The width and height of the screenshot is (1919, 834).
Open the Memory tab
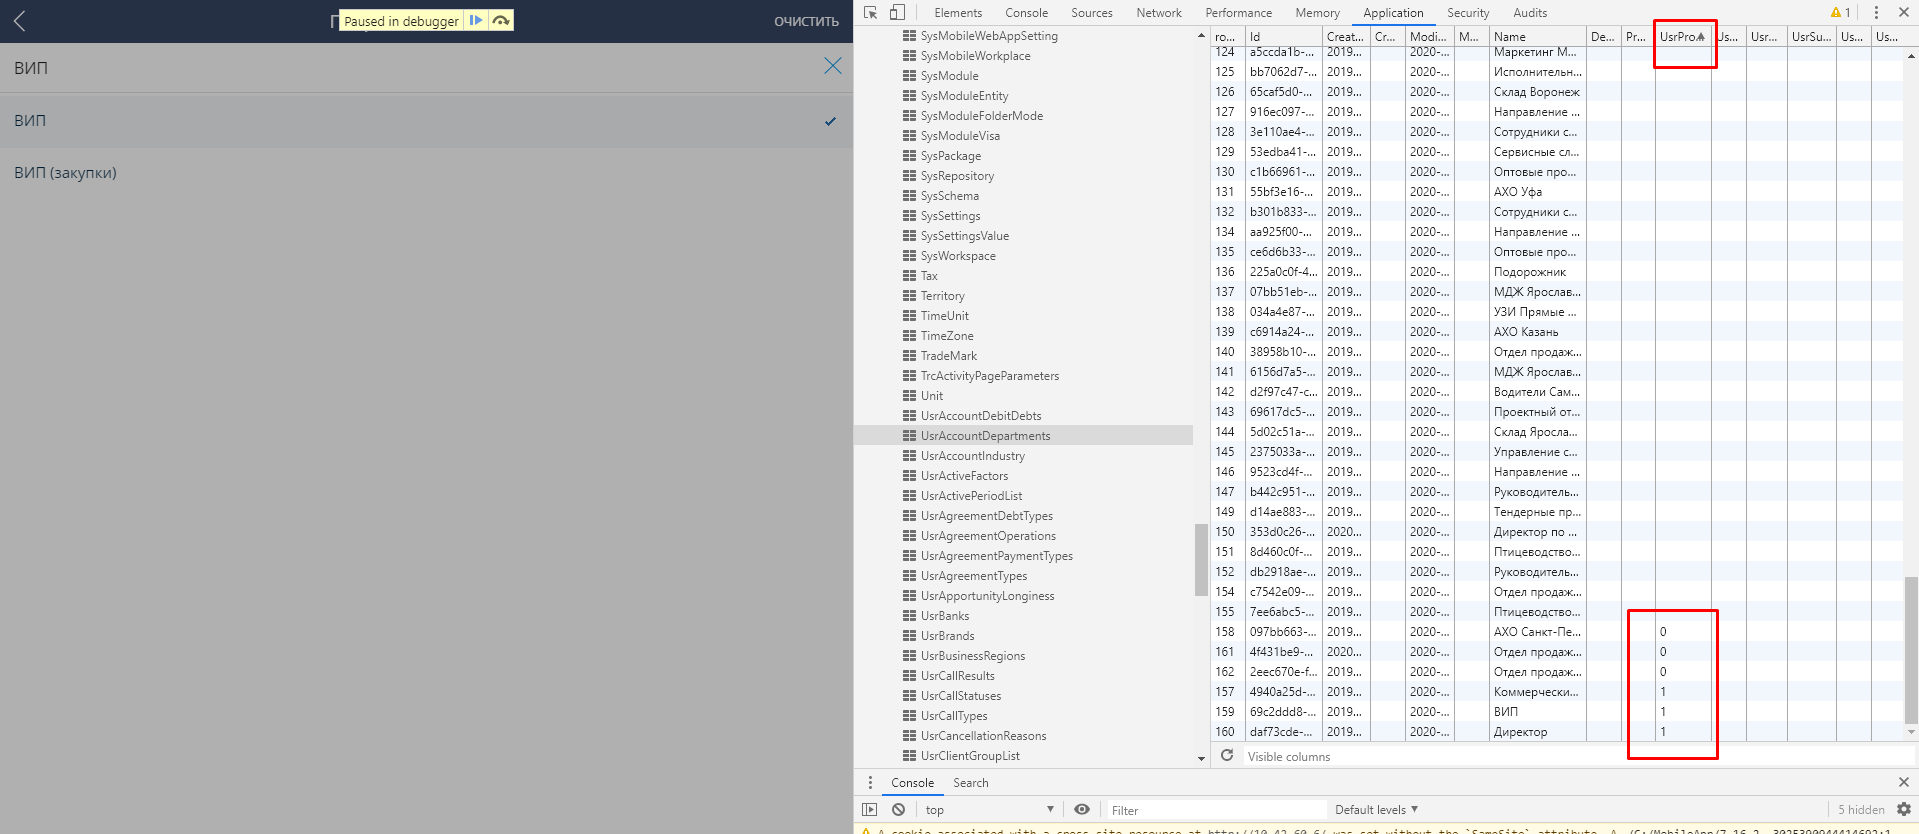pos(1317,13)
